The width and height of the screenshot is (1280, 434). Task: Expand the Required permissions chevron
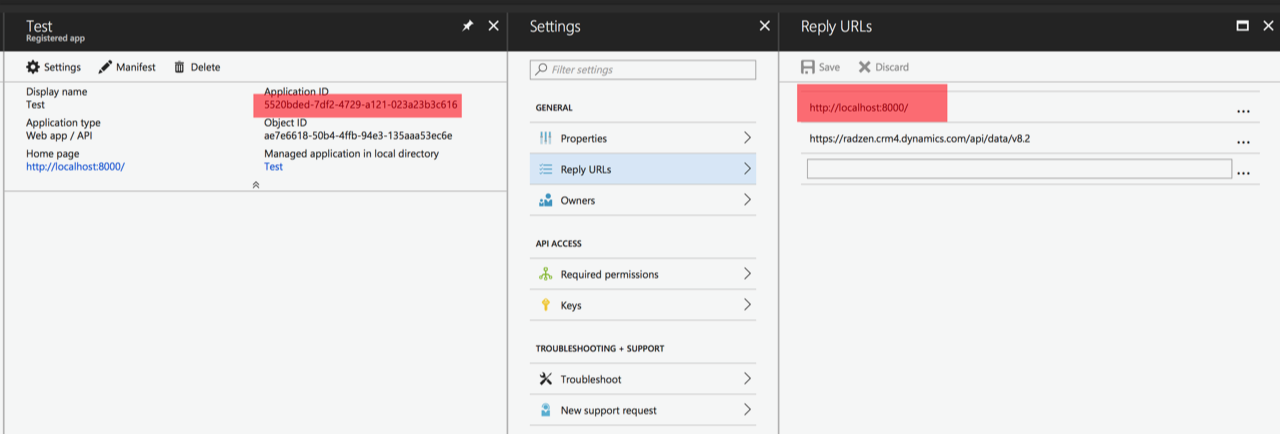click(746, 274)
